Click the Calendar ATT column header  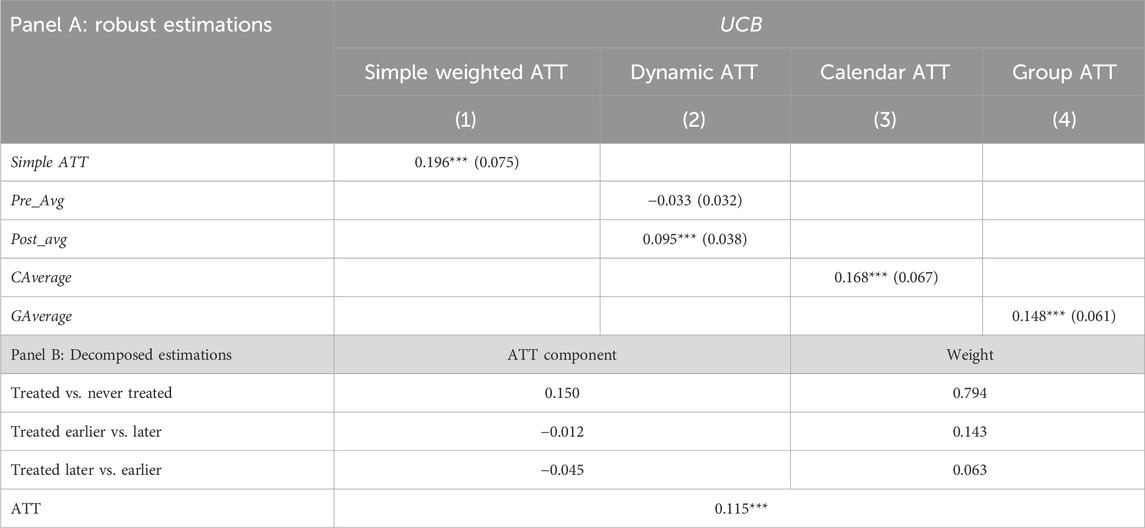click(x=885, y=71)
